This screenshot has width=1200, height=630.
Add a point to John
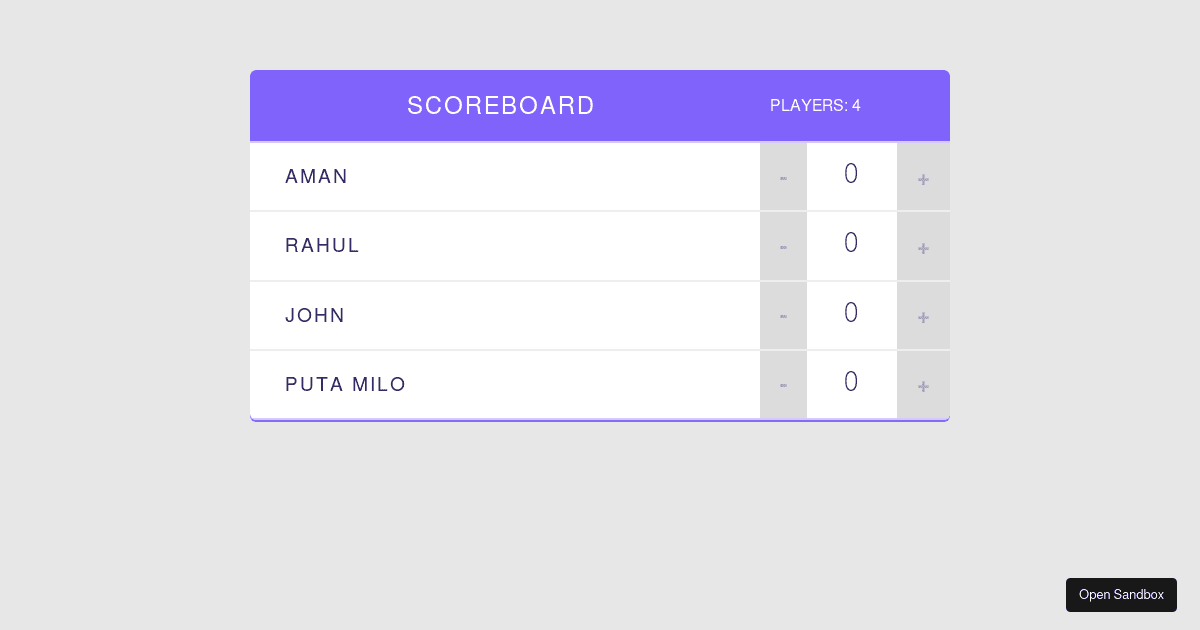click(923, 316)
